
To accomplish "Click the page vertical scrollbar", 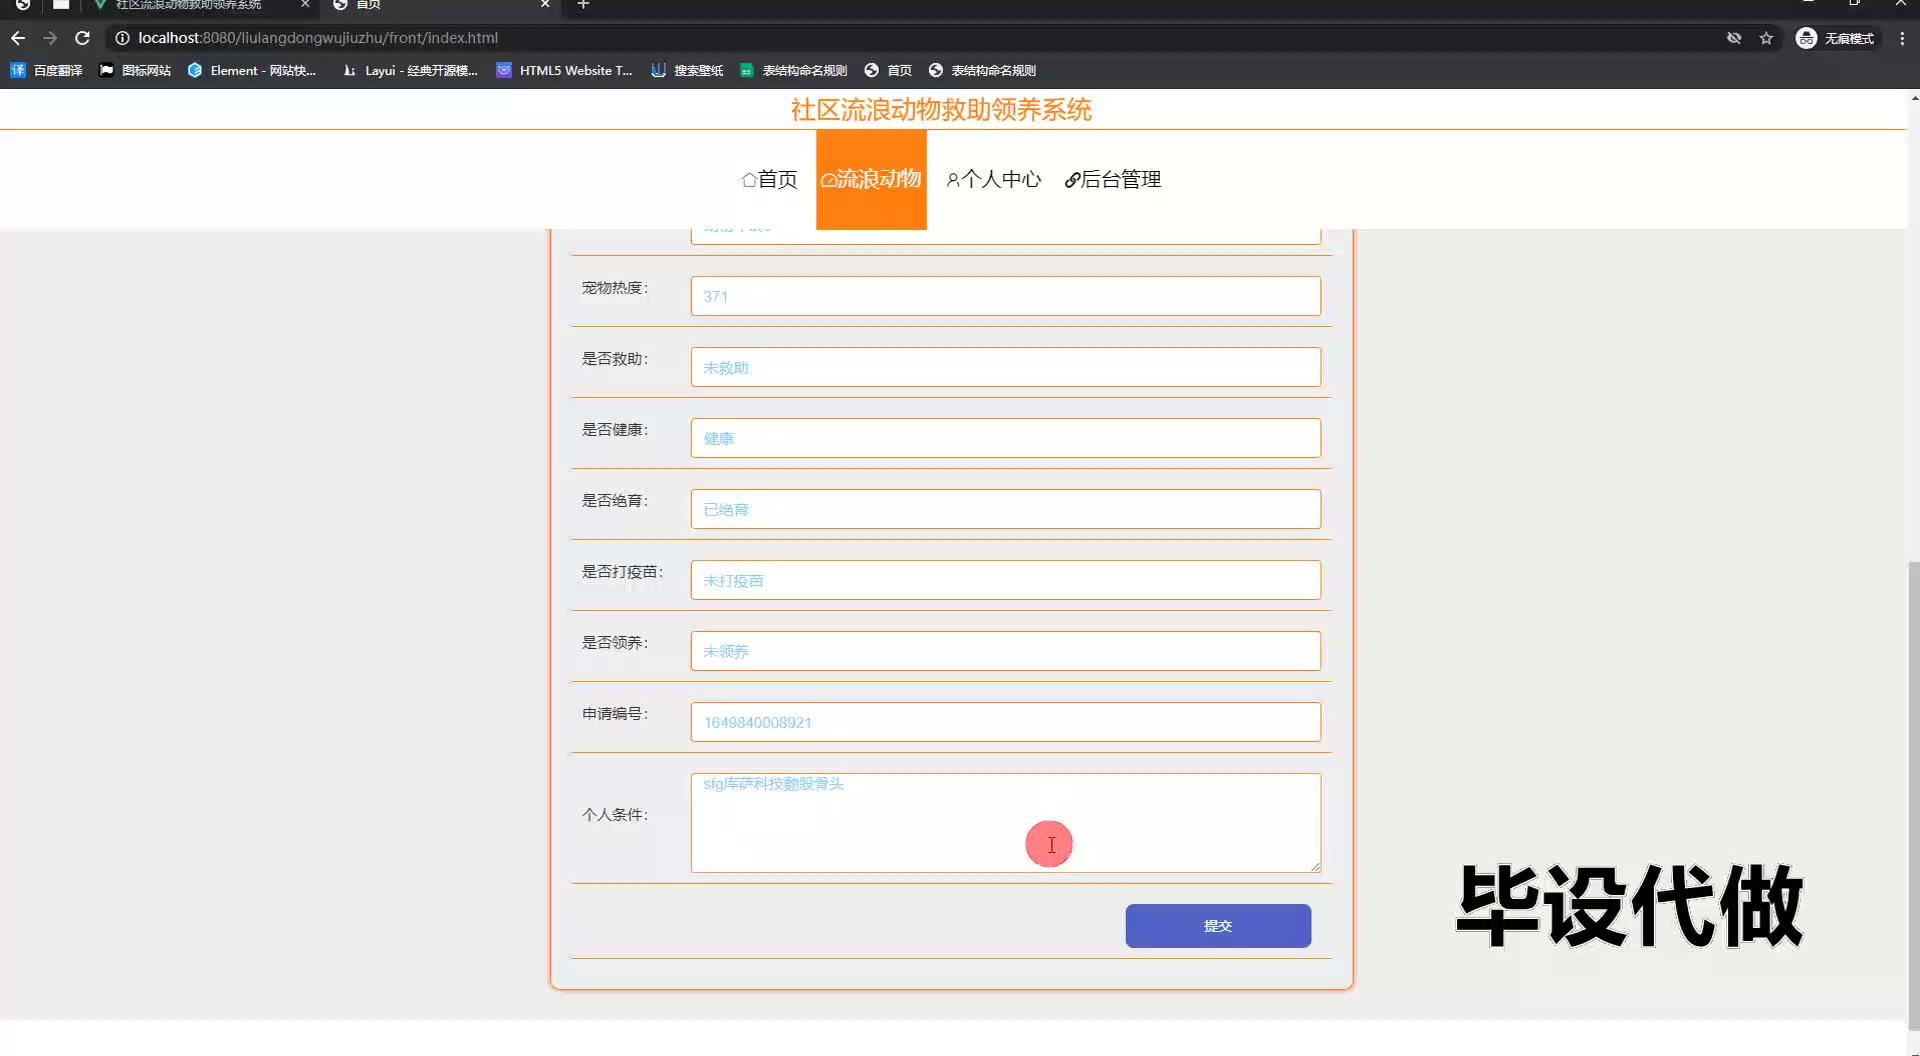I will [1914, 795].
